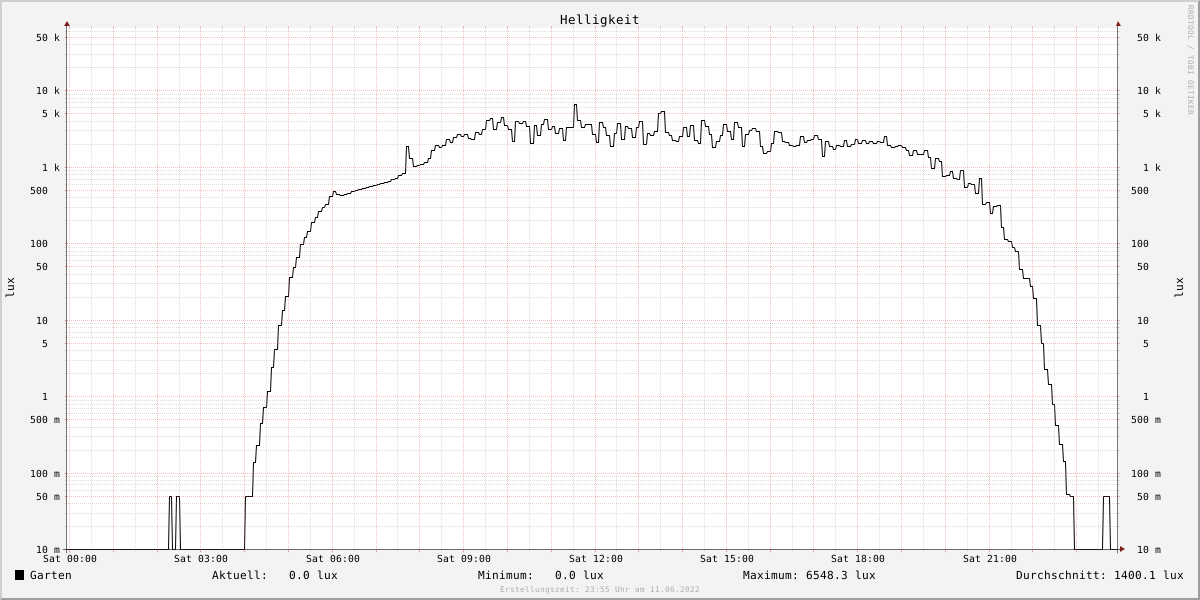Click the "Durchschnitt:" label
Viewport: 1200px width, 600px height.
(x=1062, y=575)
